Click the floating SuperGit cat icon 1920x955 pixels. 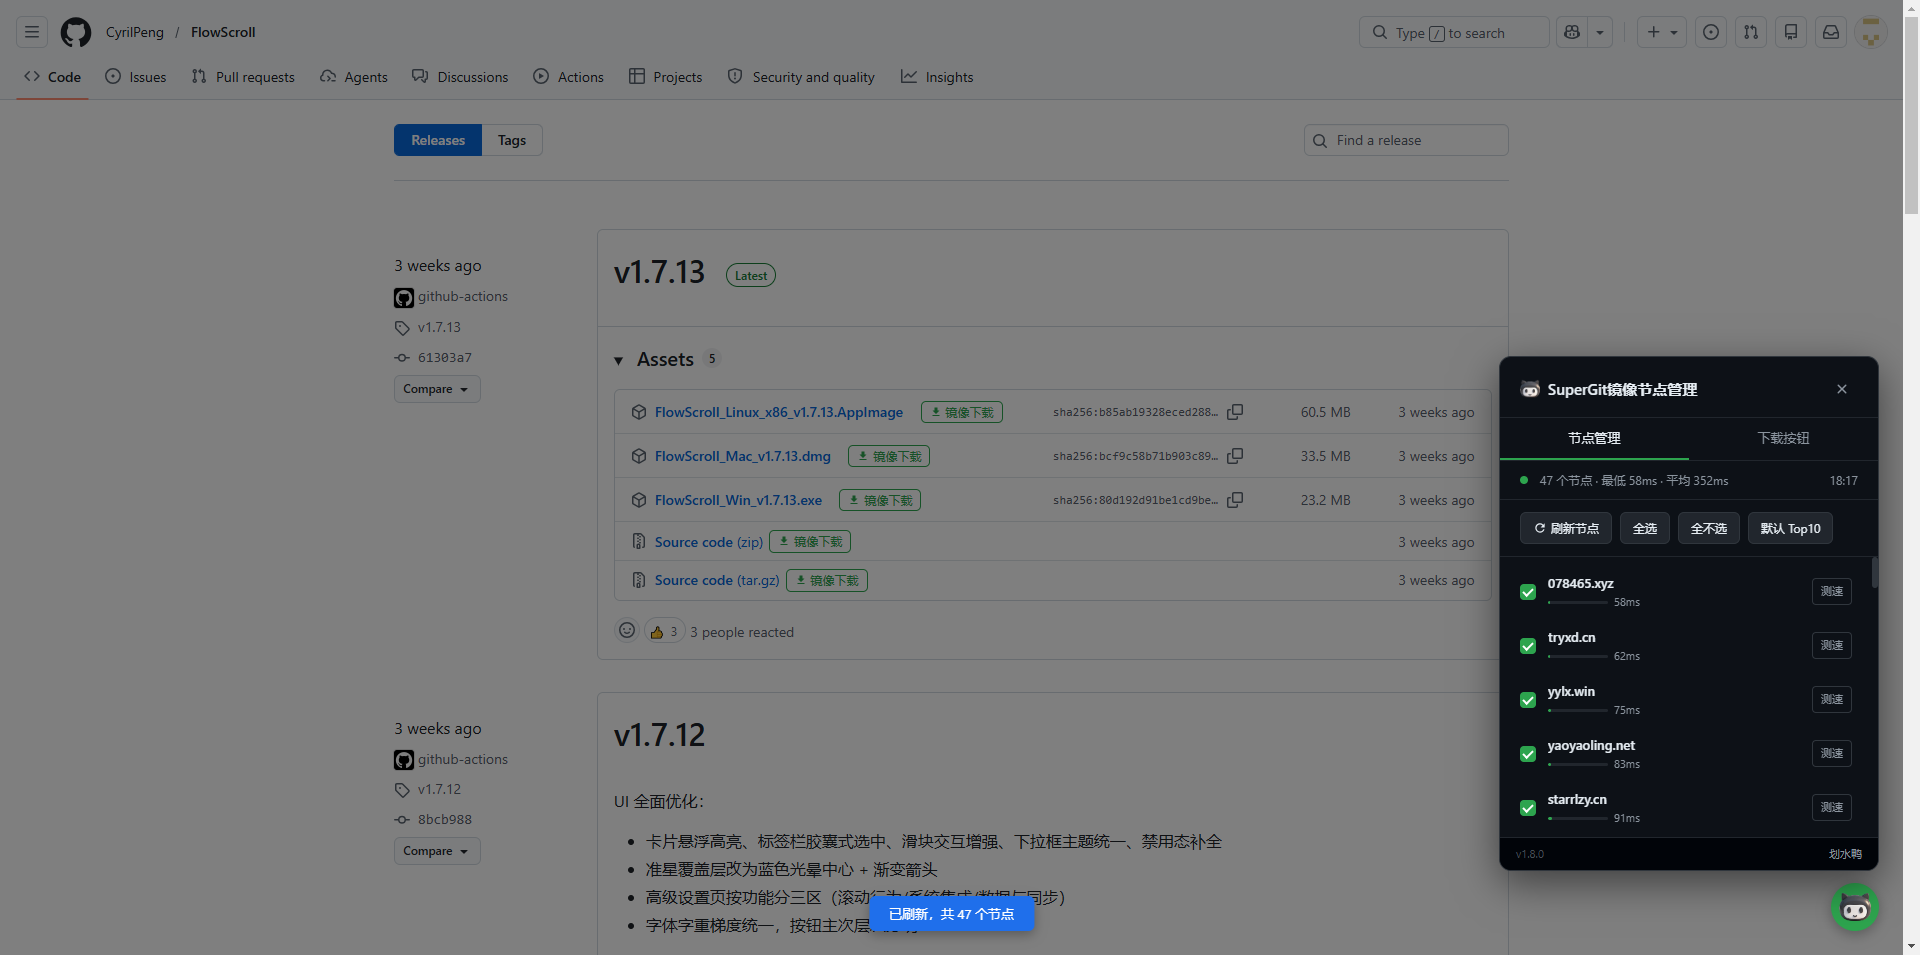pos(1855,908)
